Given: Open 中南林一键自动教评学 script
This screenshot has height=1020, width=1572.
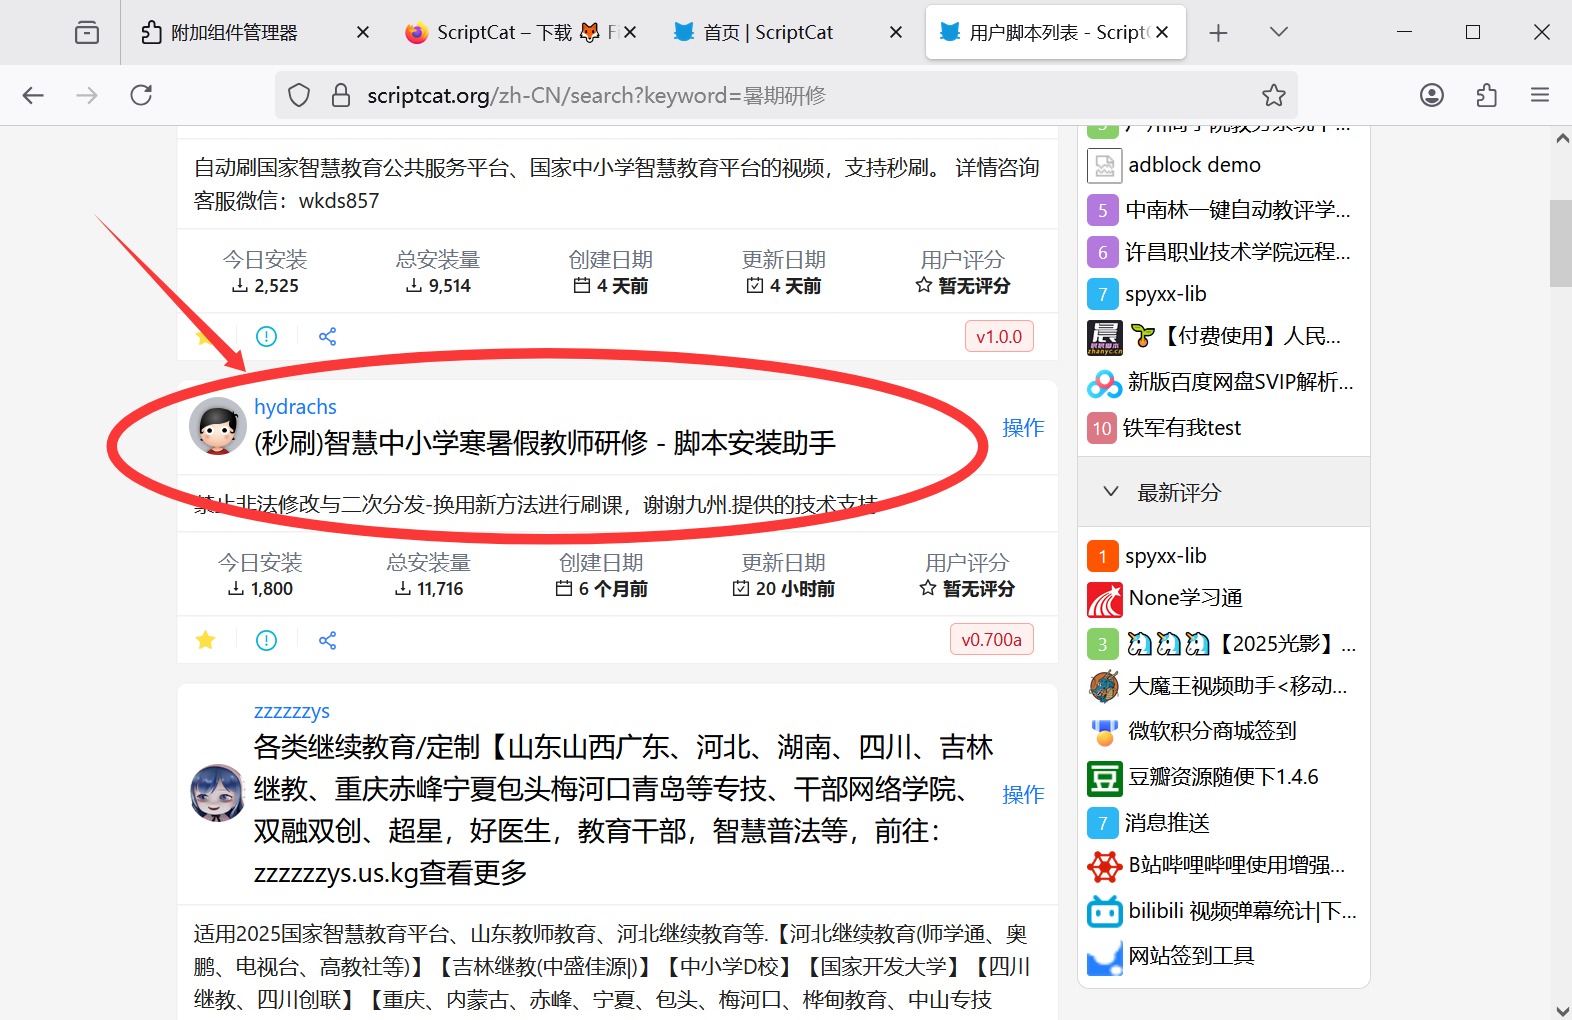Looking at the screenshot, I should coord(1238,210).
